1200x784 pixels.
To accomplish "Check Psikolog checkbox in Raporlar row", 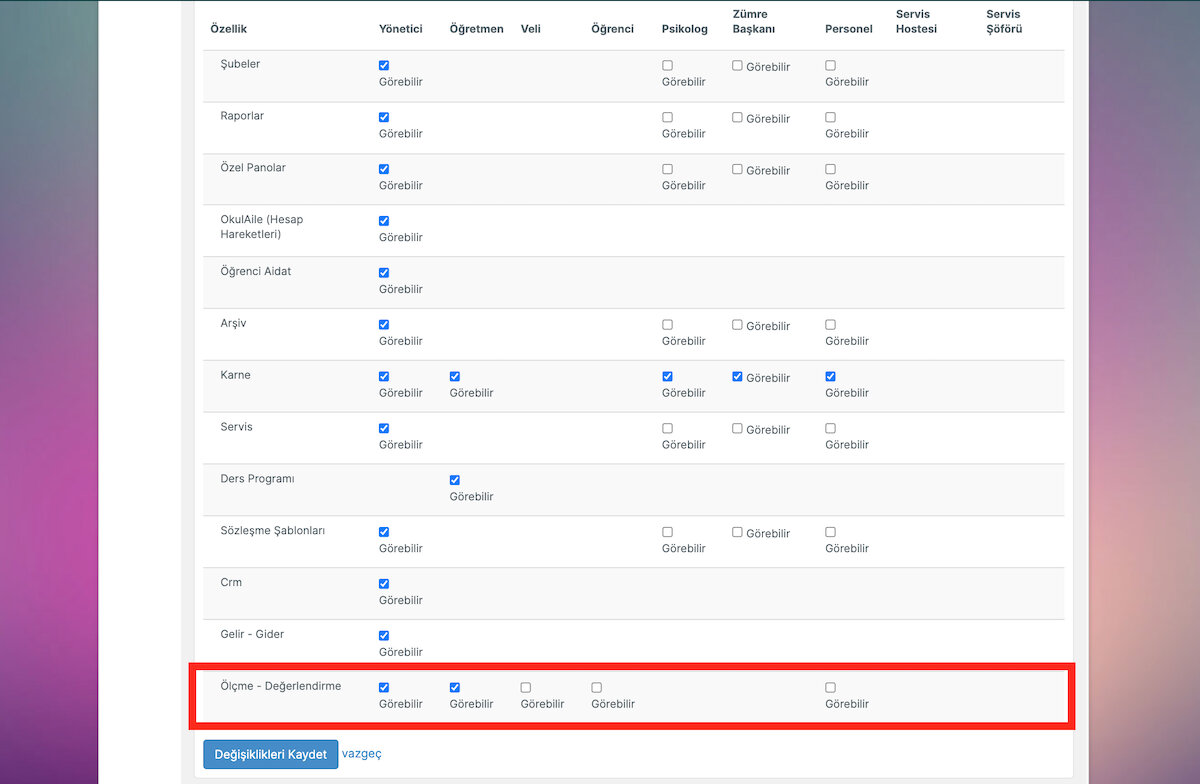I will click(x=667, y=117).
